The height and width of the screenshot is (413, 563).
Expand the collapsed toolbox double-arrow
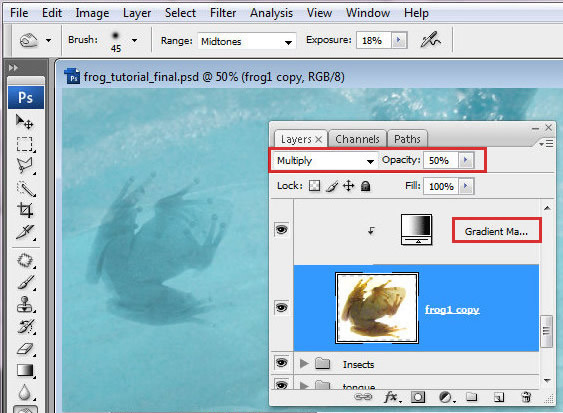click(13, 68)
